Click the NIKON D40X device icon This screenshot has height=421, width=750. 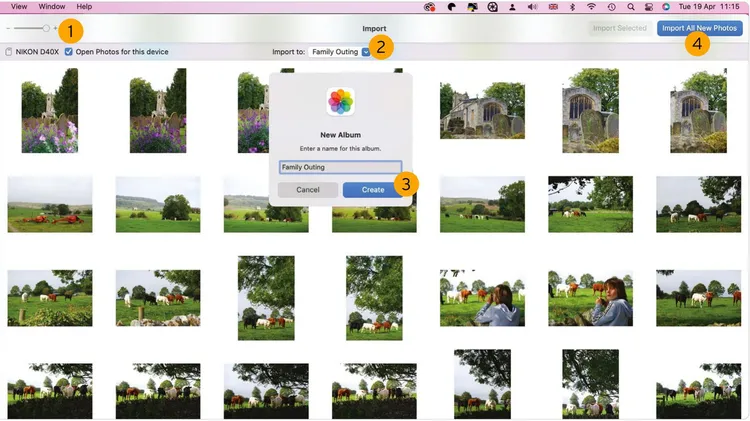pyautogui.click(x=9, y=51)
